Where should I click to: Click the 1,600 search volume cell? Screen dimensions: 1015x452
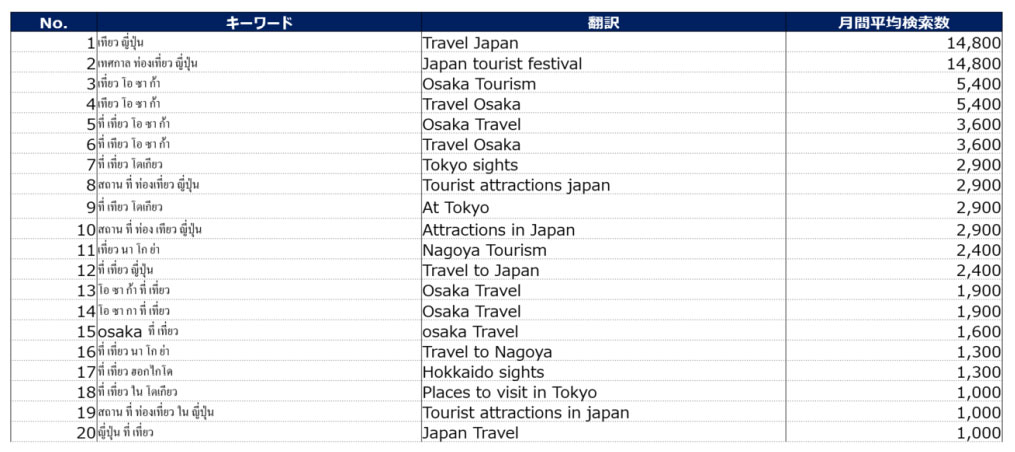(x=895, y=332)
